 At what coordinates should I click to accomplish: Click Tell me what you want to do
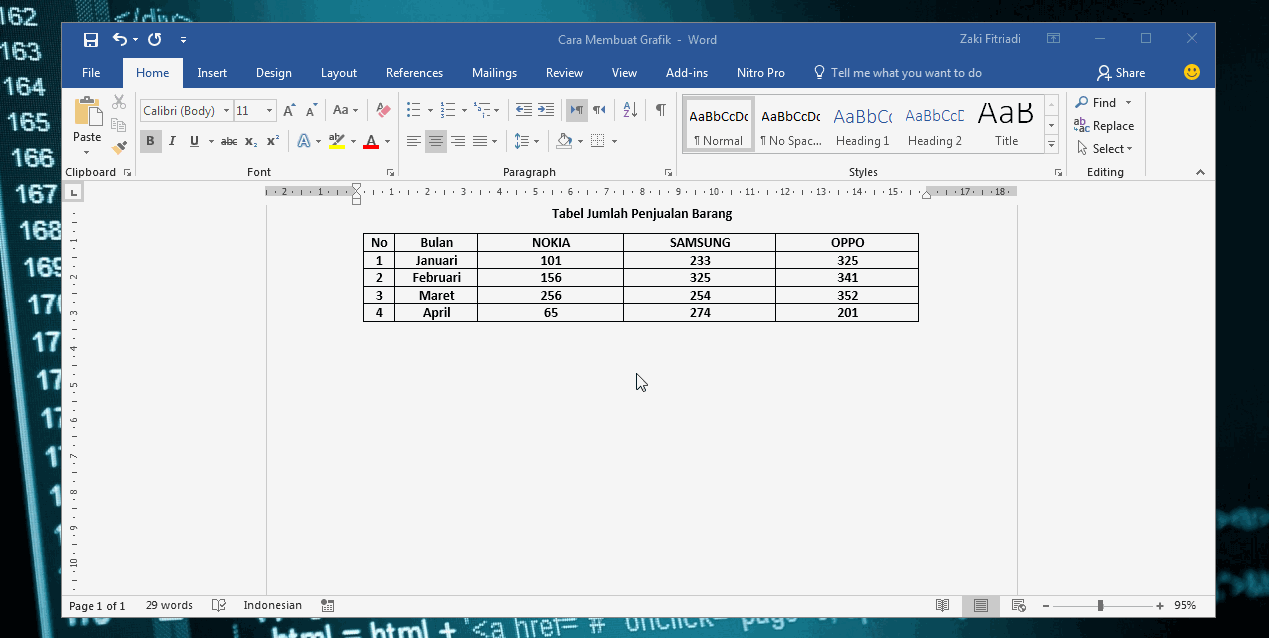897,73
